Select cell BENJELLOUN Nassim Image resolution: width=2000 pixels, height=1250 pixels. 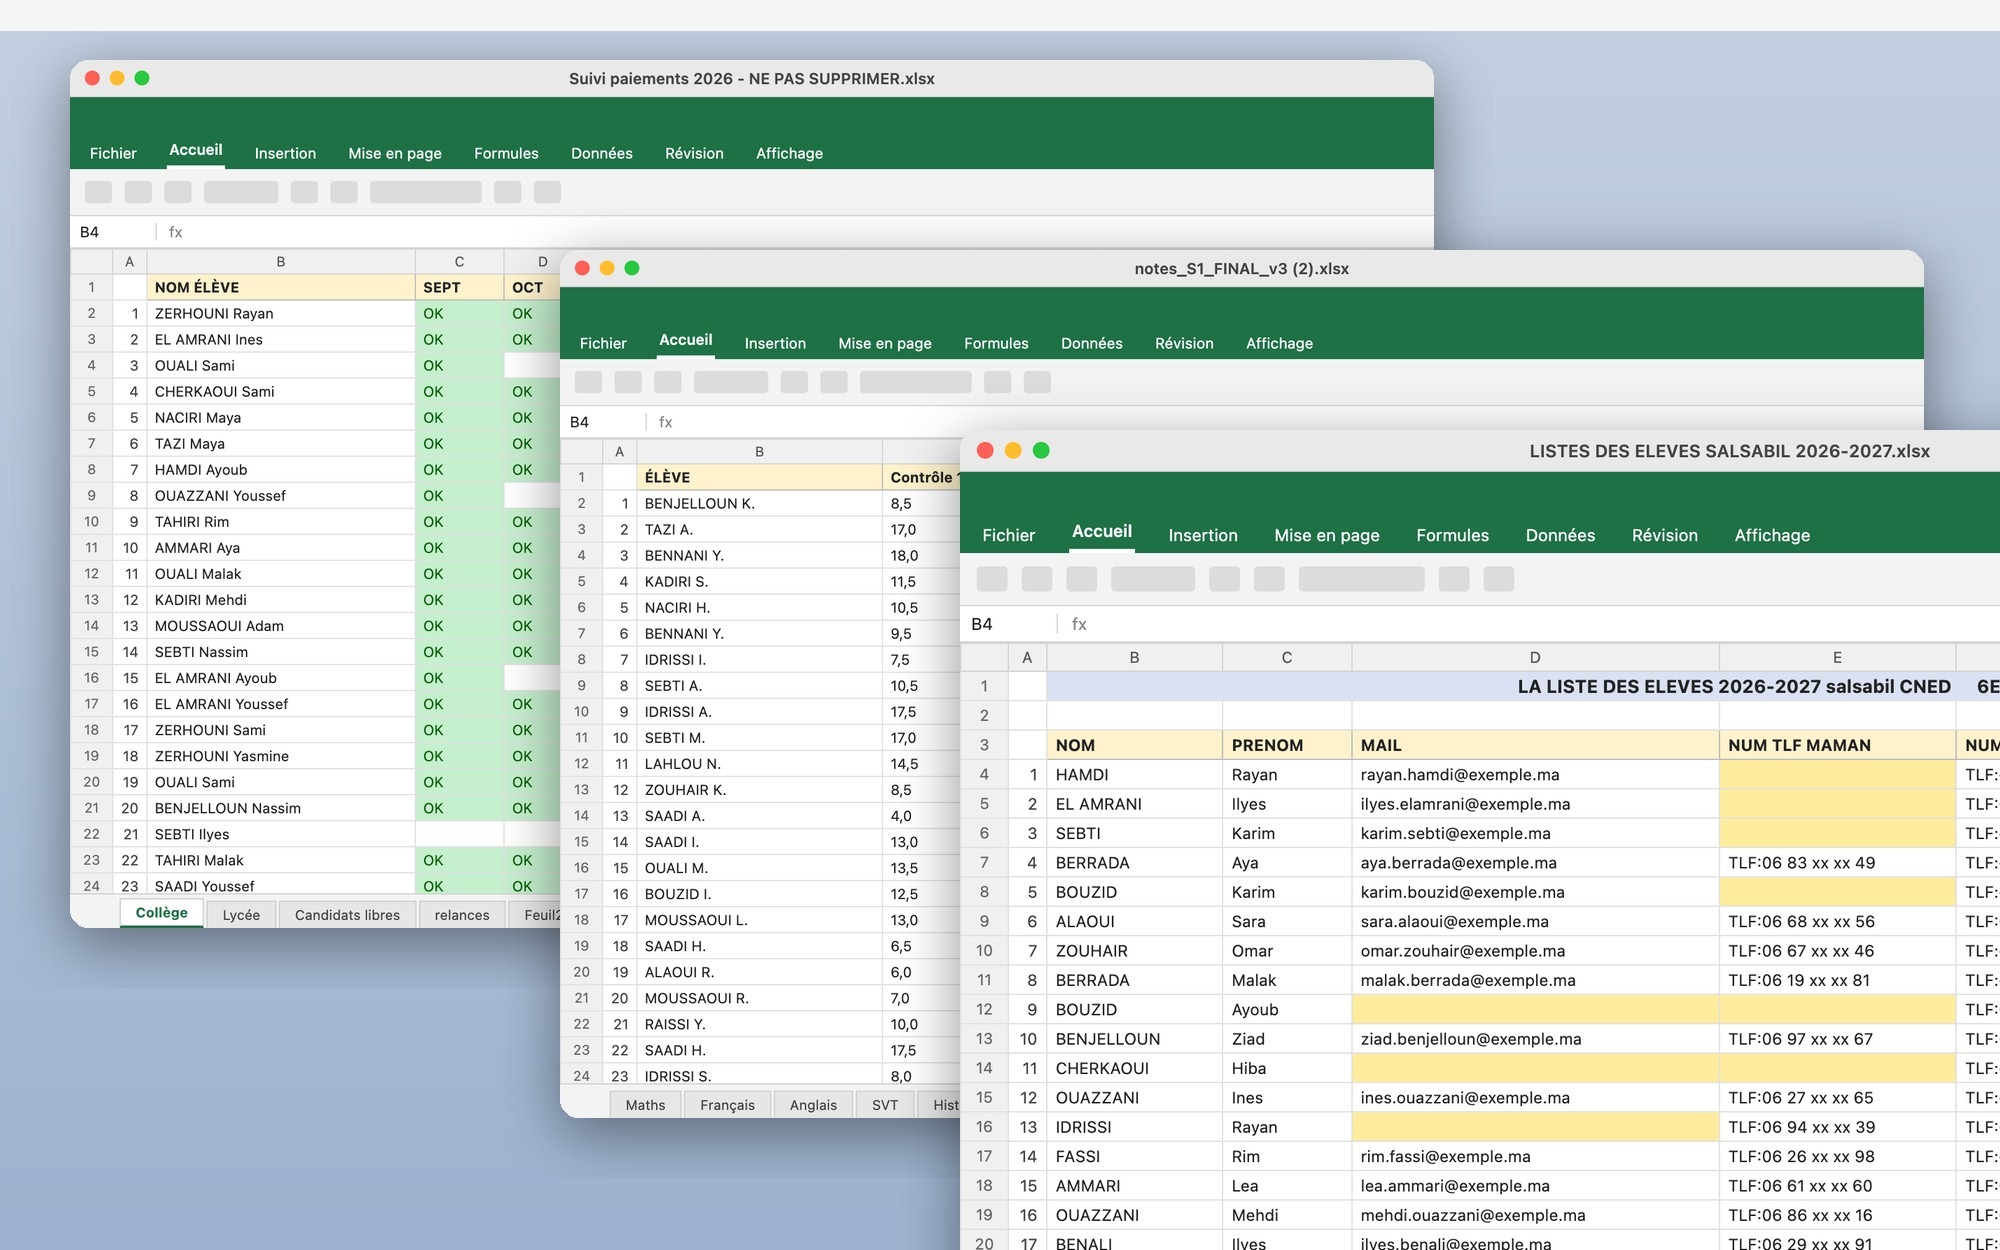[x=281, y=808]
